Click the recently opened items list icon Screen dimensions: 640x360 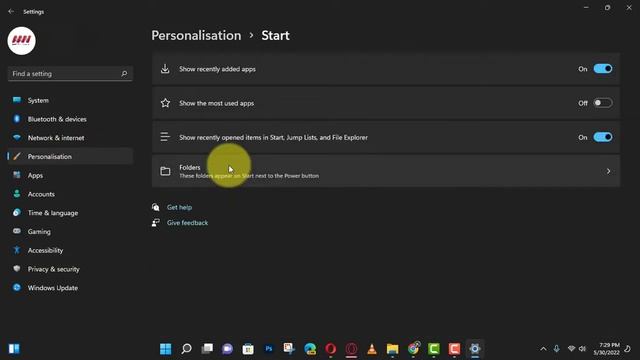click(x=165, y=137)
